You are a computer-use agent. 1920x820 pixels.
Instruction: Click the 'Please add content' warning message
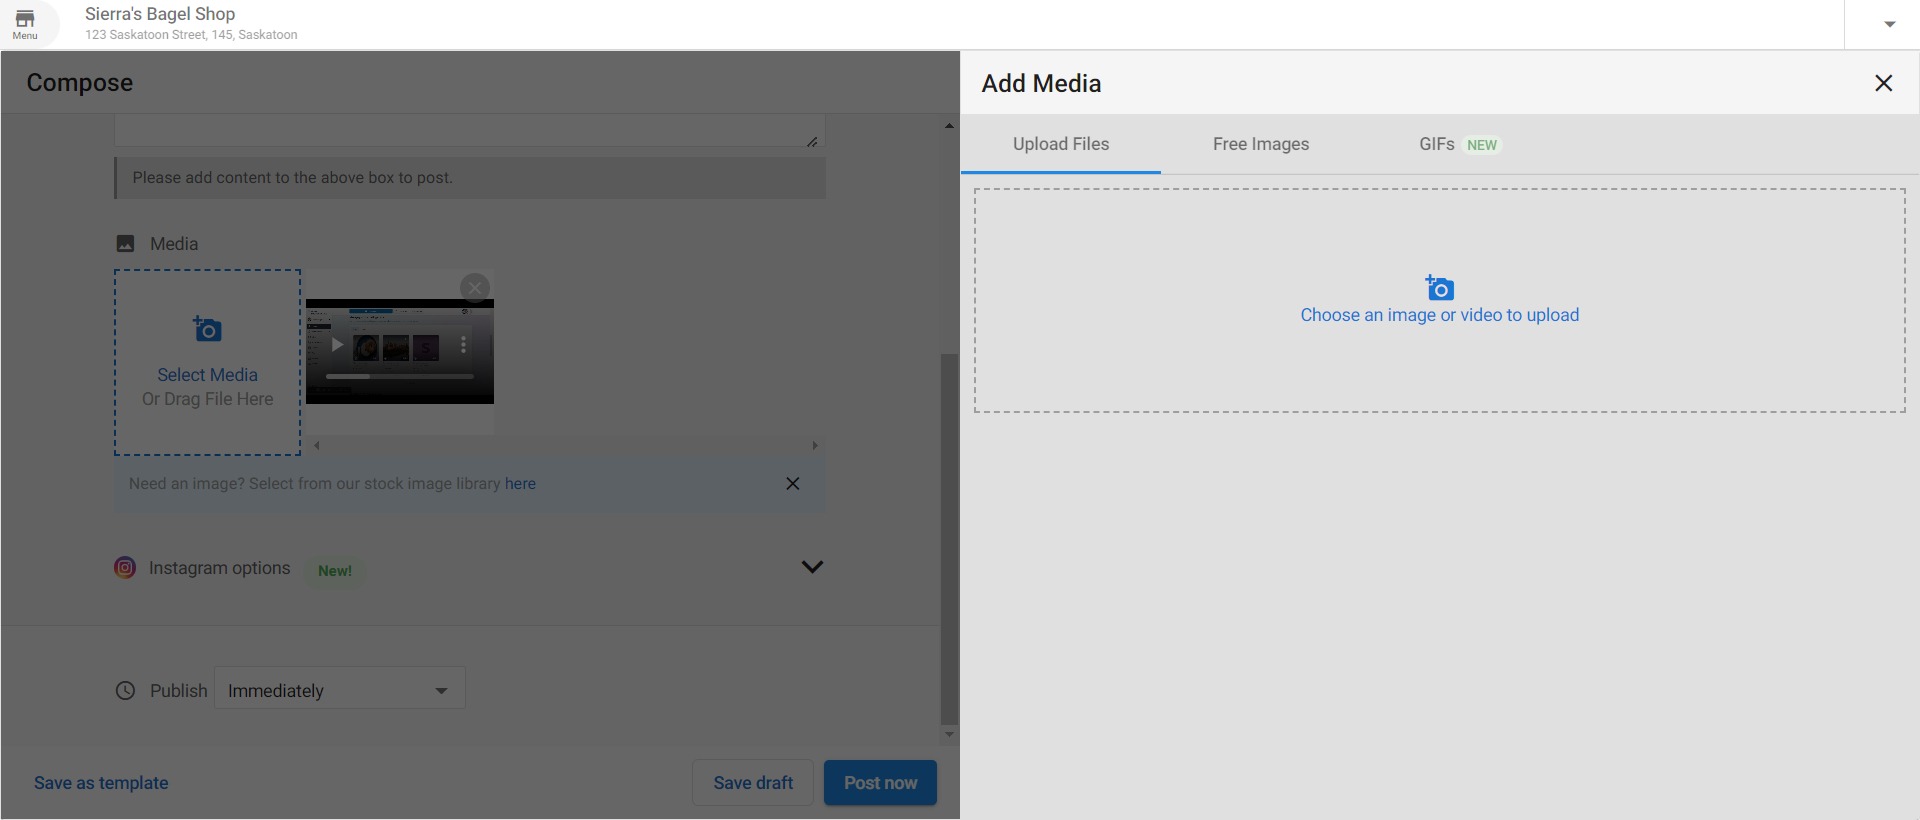click(x=470, y=178)
